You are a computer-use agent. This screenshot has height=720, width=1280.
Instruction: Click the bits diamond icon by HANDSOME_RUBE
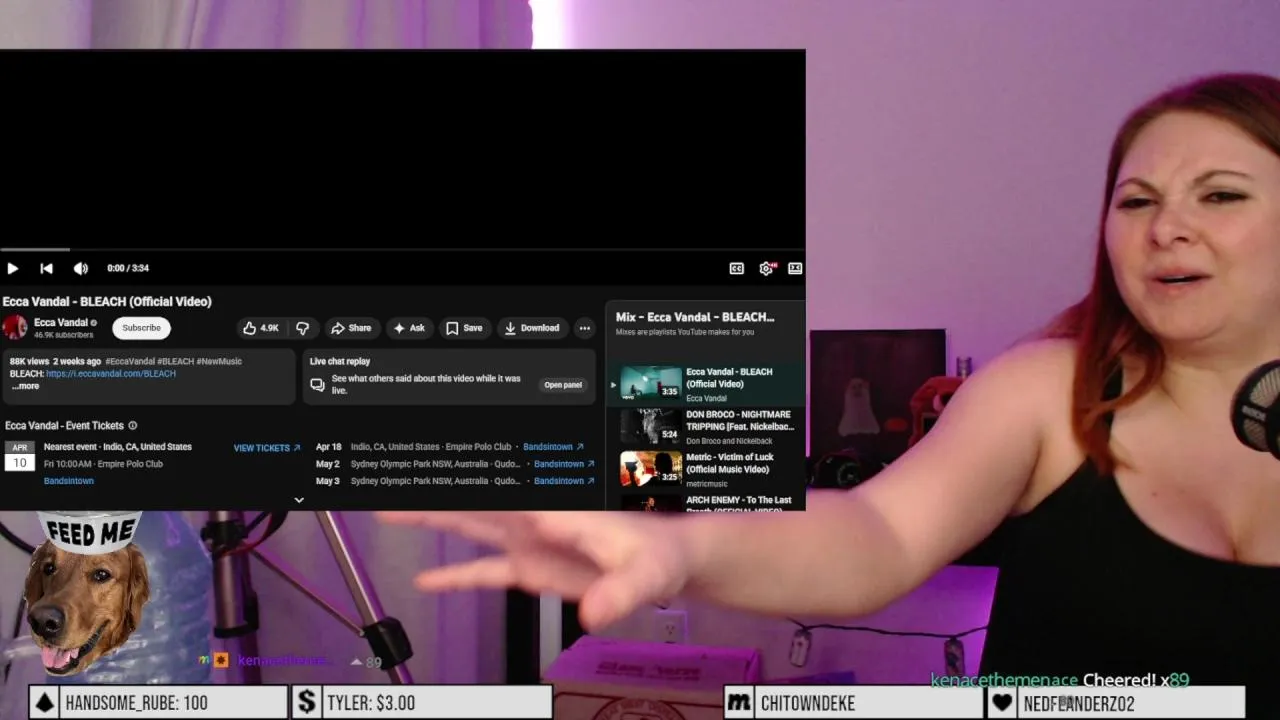44,703
